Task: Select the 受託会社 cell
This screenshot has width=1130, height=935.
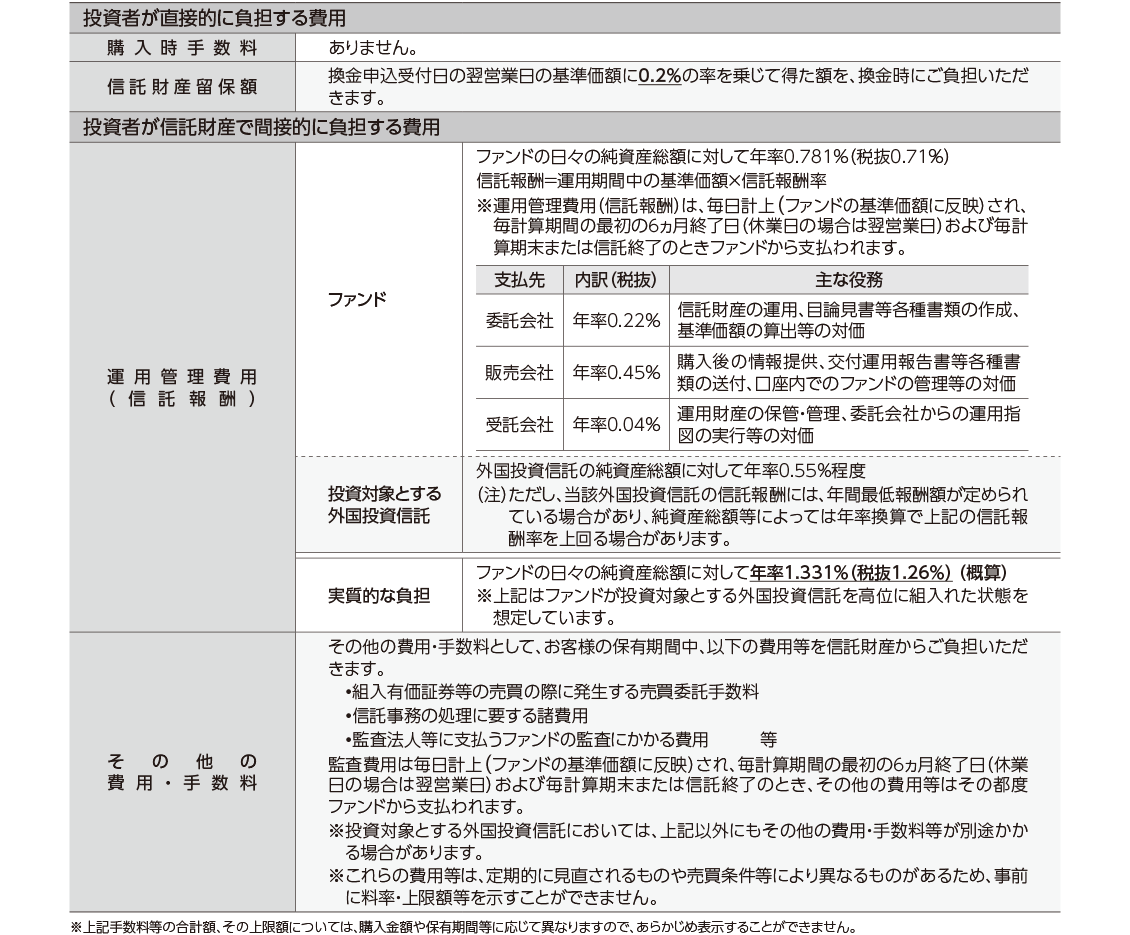Action: click(x=519, y=424)
